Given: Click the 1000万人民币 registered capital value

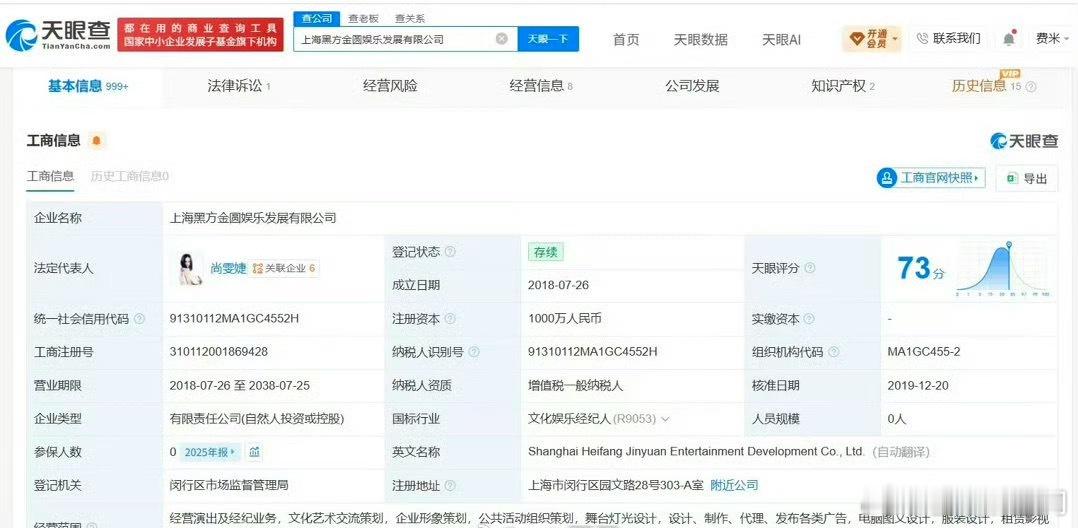Looking at the screenshot, I should tap(565, 319).
